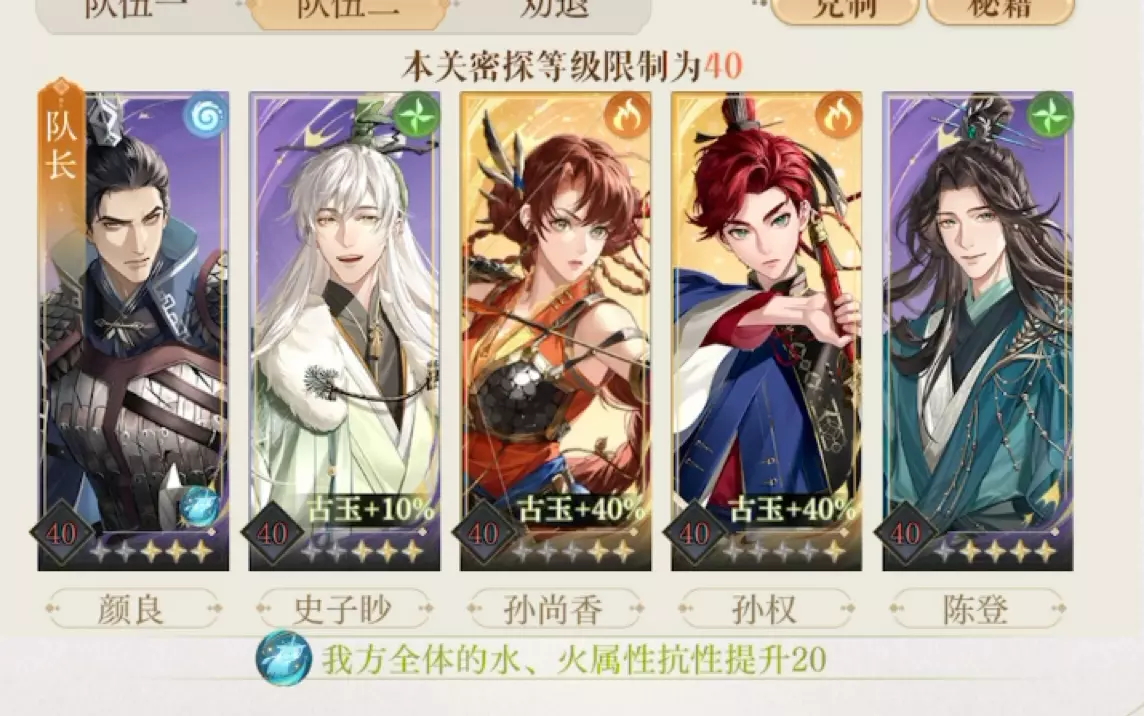
Task: Click the level 40 badge on 陈登's card
Action: 905,534
